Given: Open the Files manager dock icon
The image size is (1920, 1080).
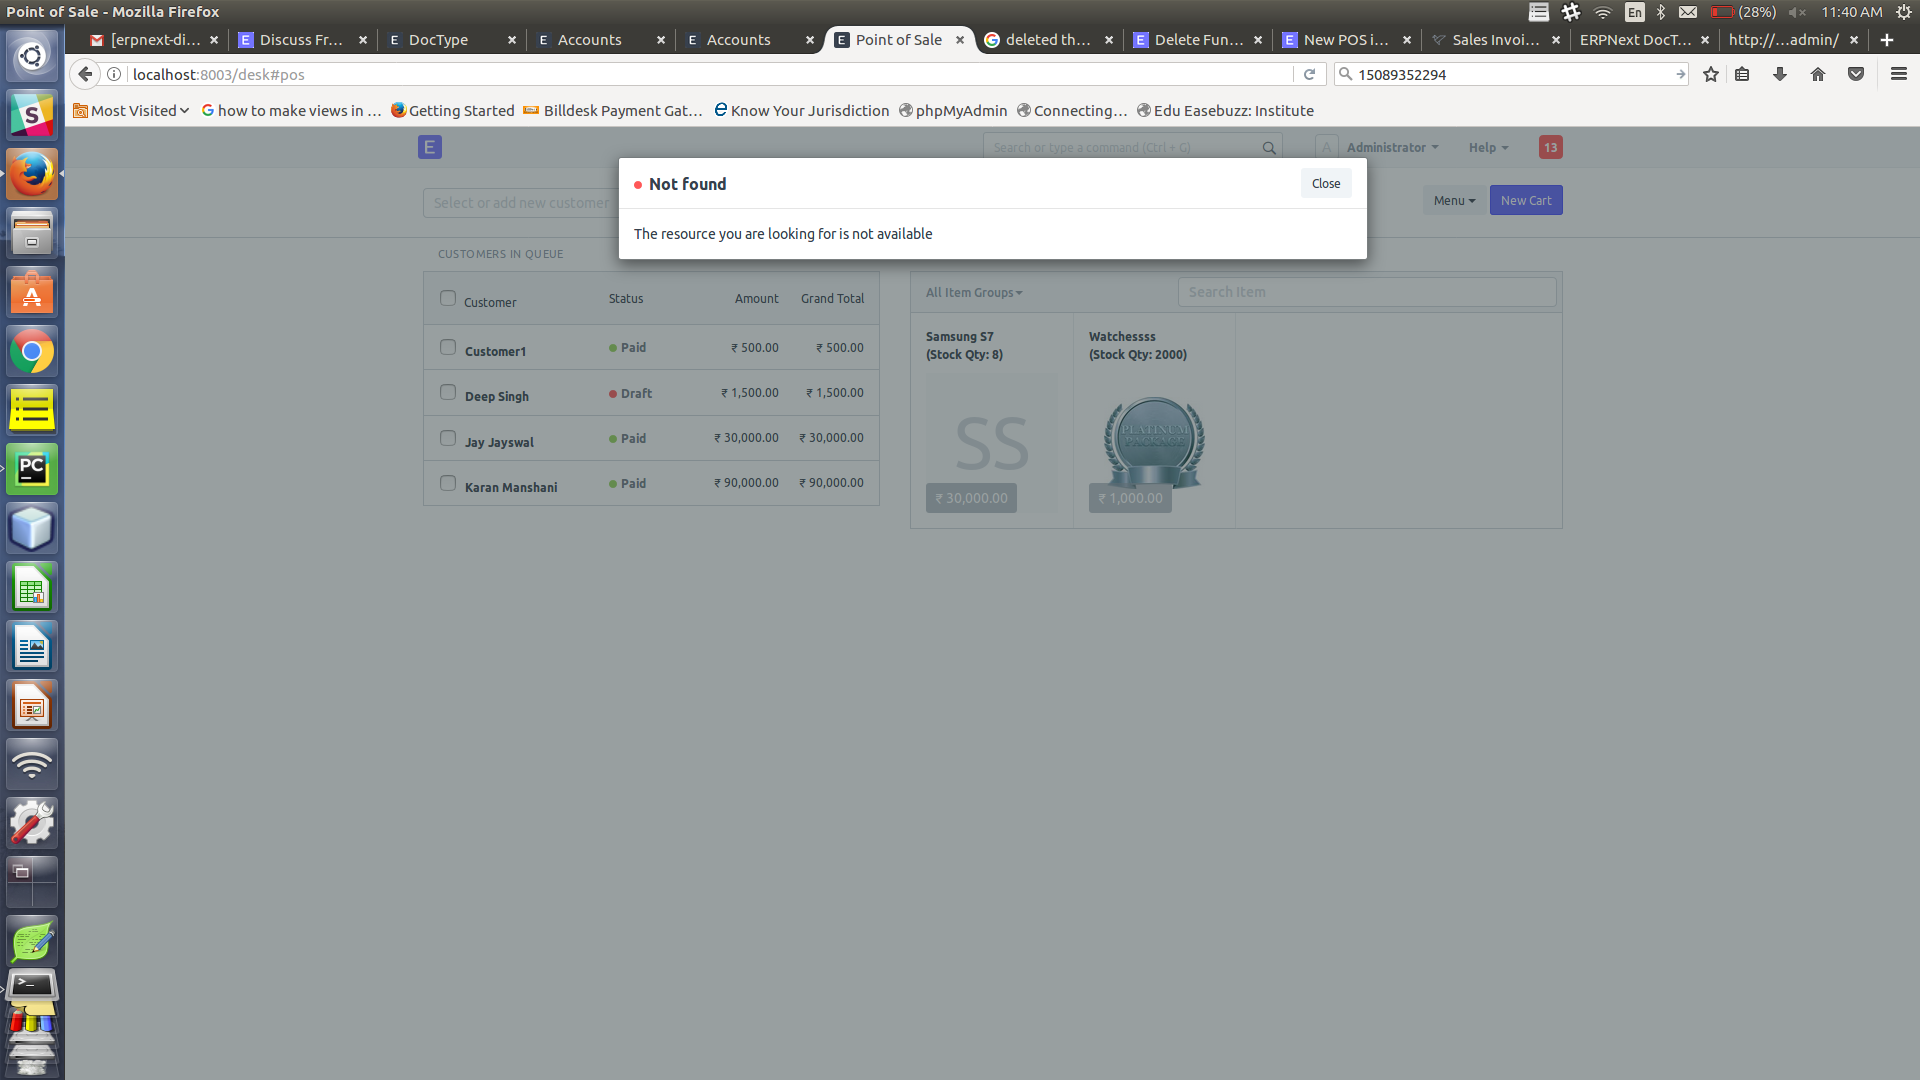Looking at the screenshot, I should tap(32, 233).
